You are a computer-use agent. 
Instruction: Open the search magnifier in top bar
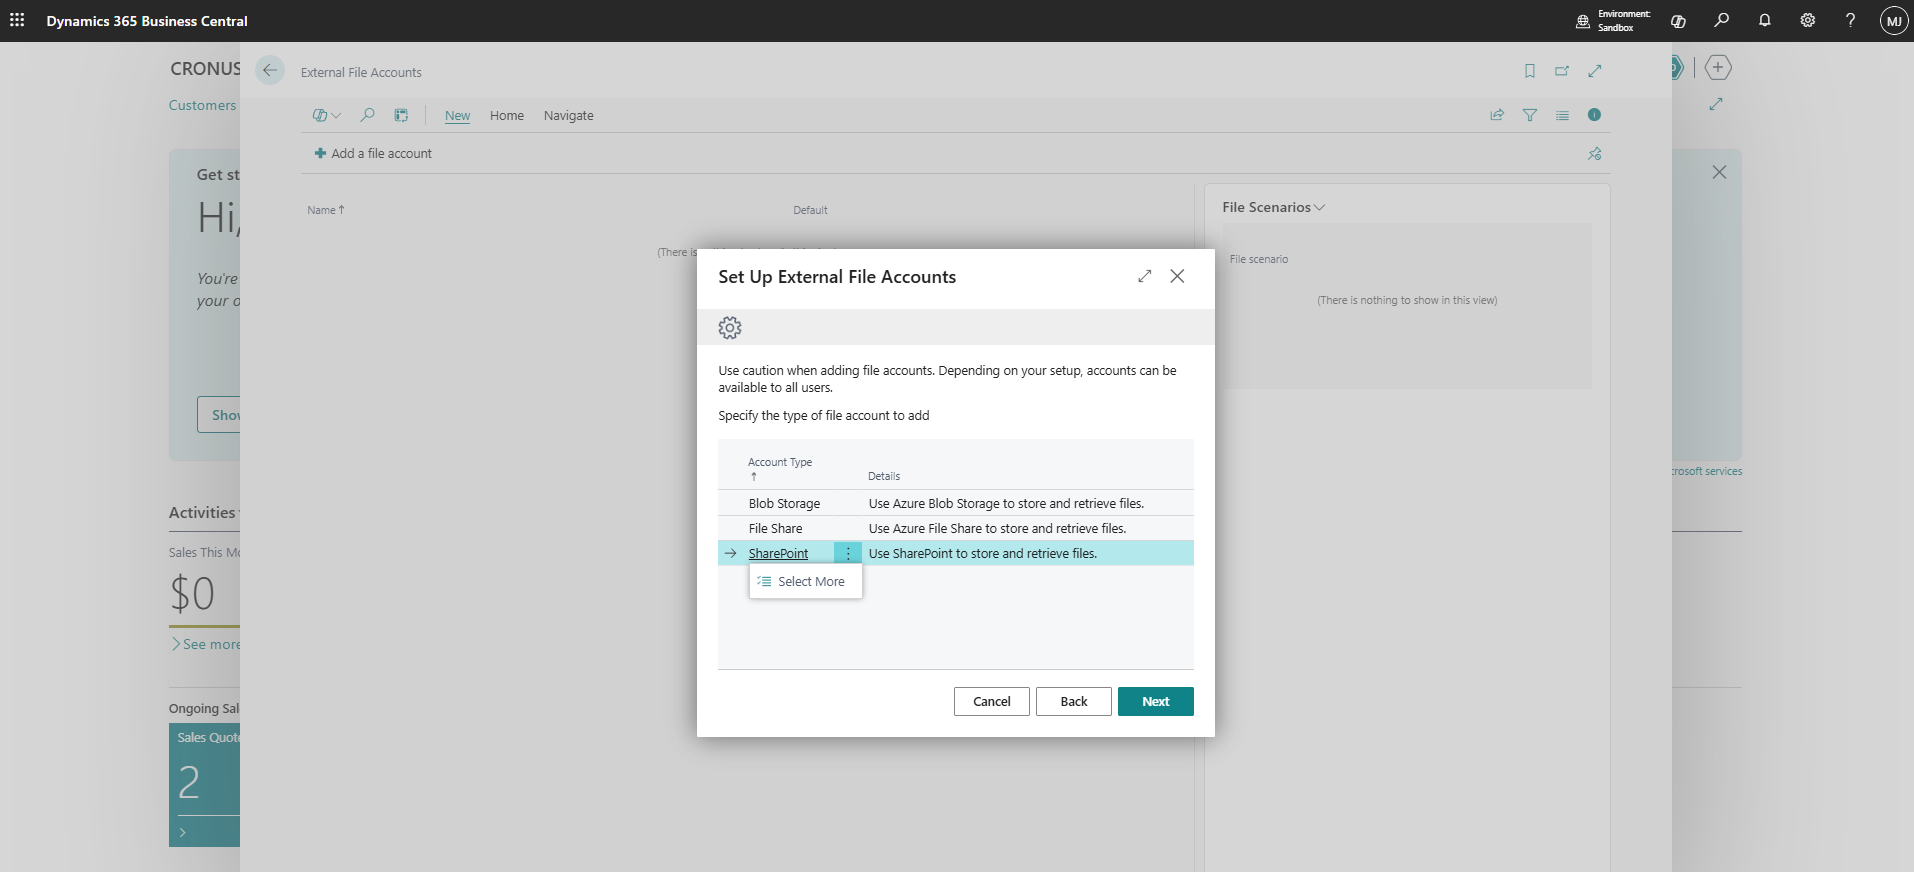pos(1721,20)
